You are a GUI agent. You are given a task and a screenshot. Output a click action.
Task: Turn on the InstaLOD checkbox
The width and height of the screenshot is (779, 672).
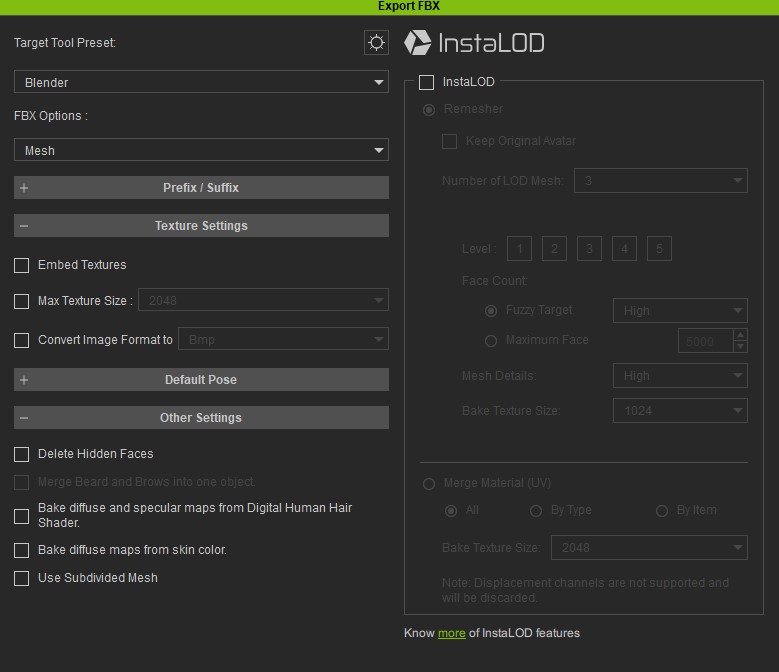pos(427,82)
